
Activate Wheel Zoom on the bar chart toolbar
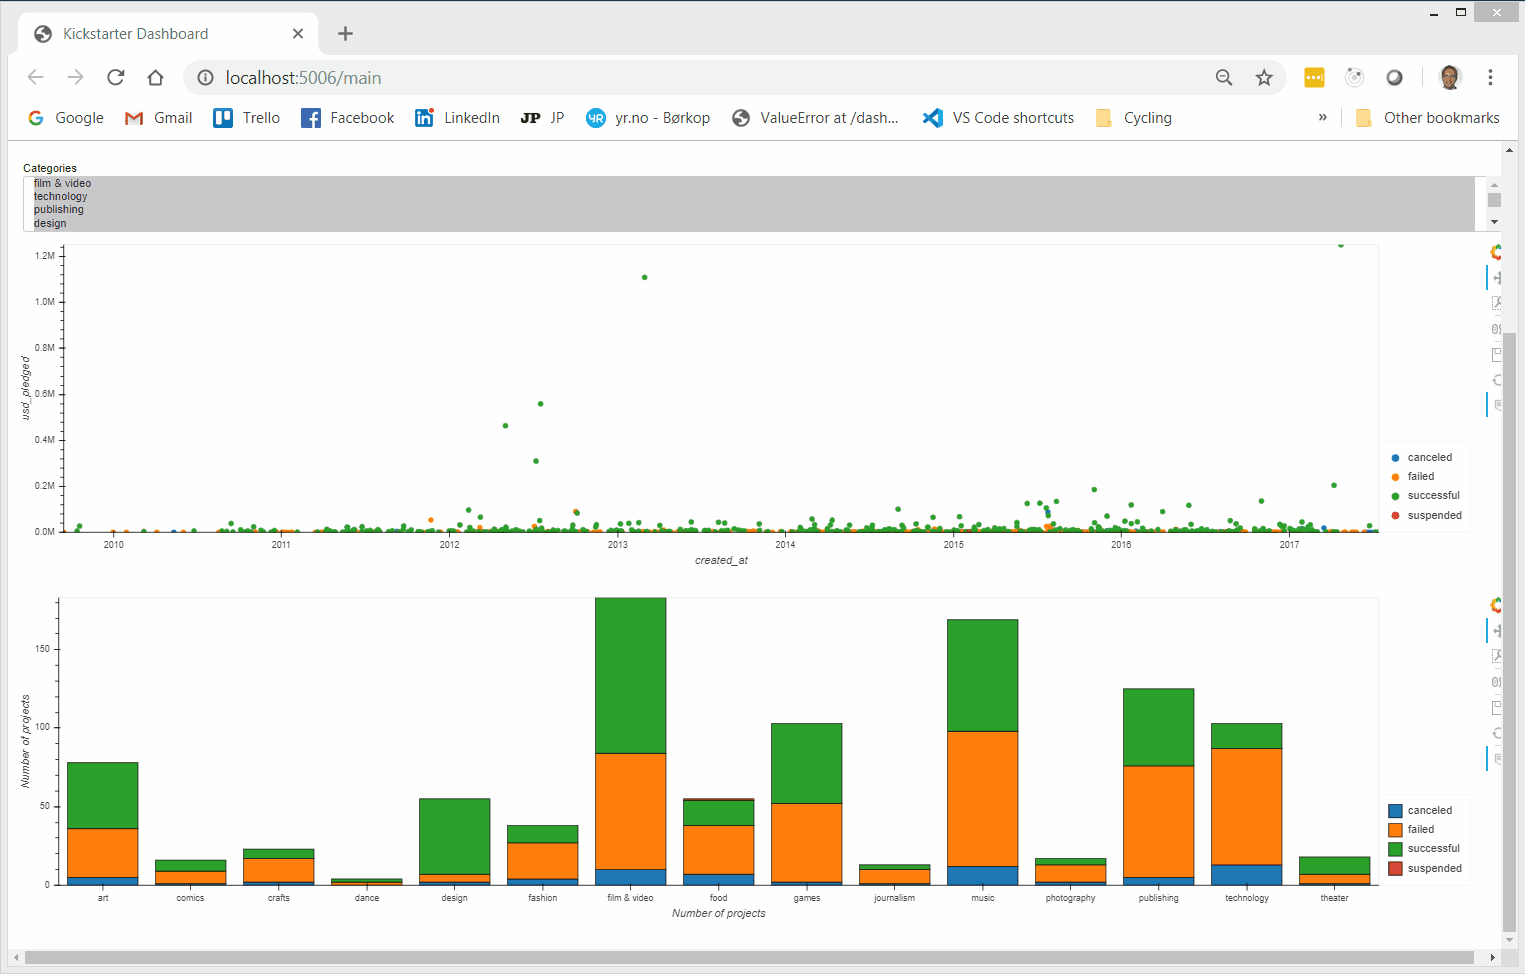coord(1496,682)
